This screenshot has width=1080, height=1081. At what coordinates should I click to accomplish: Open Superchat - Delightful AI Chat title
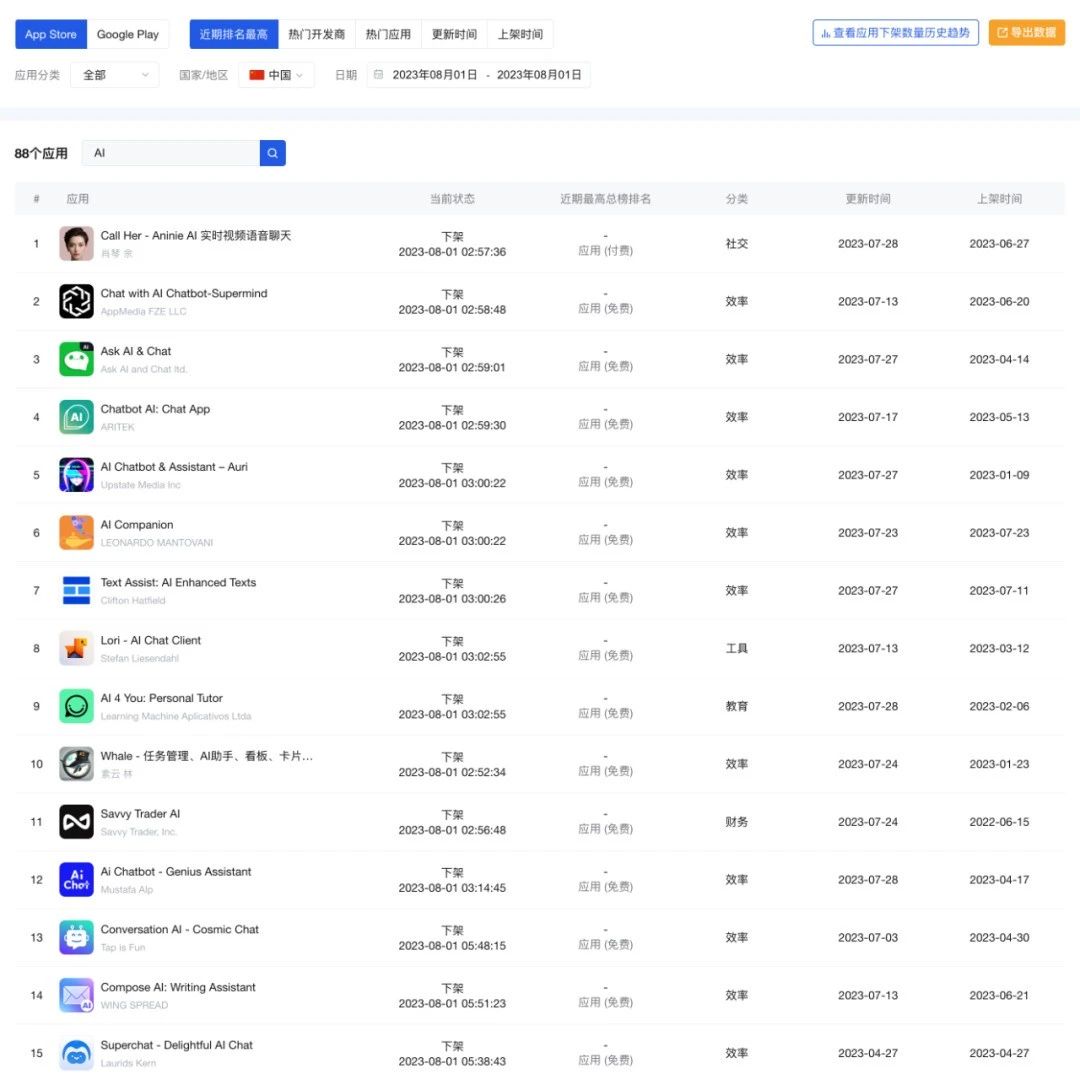click(x=176, y=1045)
